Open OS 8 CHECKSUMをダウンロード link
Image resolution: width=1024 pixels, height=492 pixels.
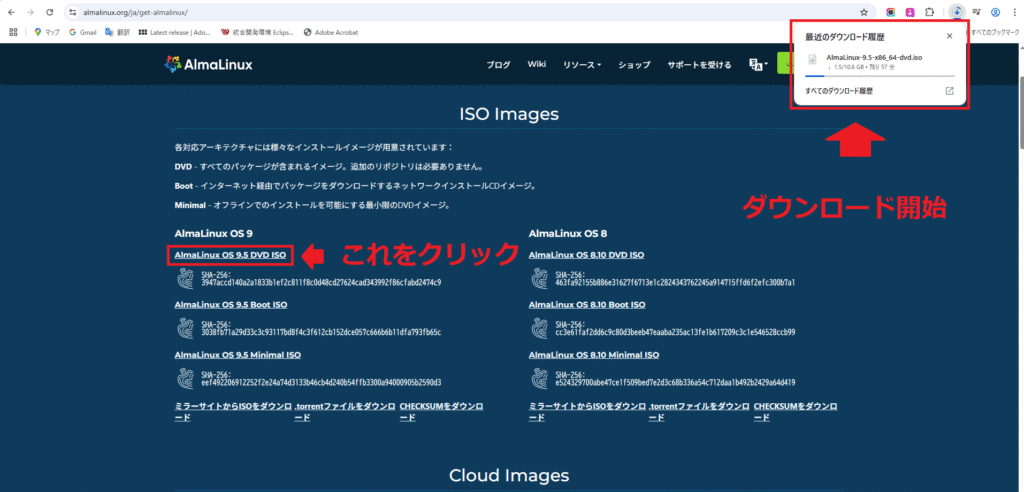point(796,411)
